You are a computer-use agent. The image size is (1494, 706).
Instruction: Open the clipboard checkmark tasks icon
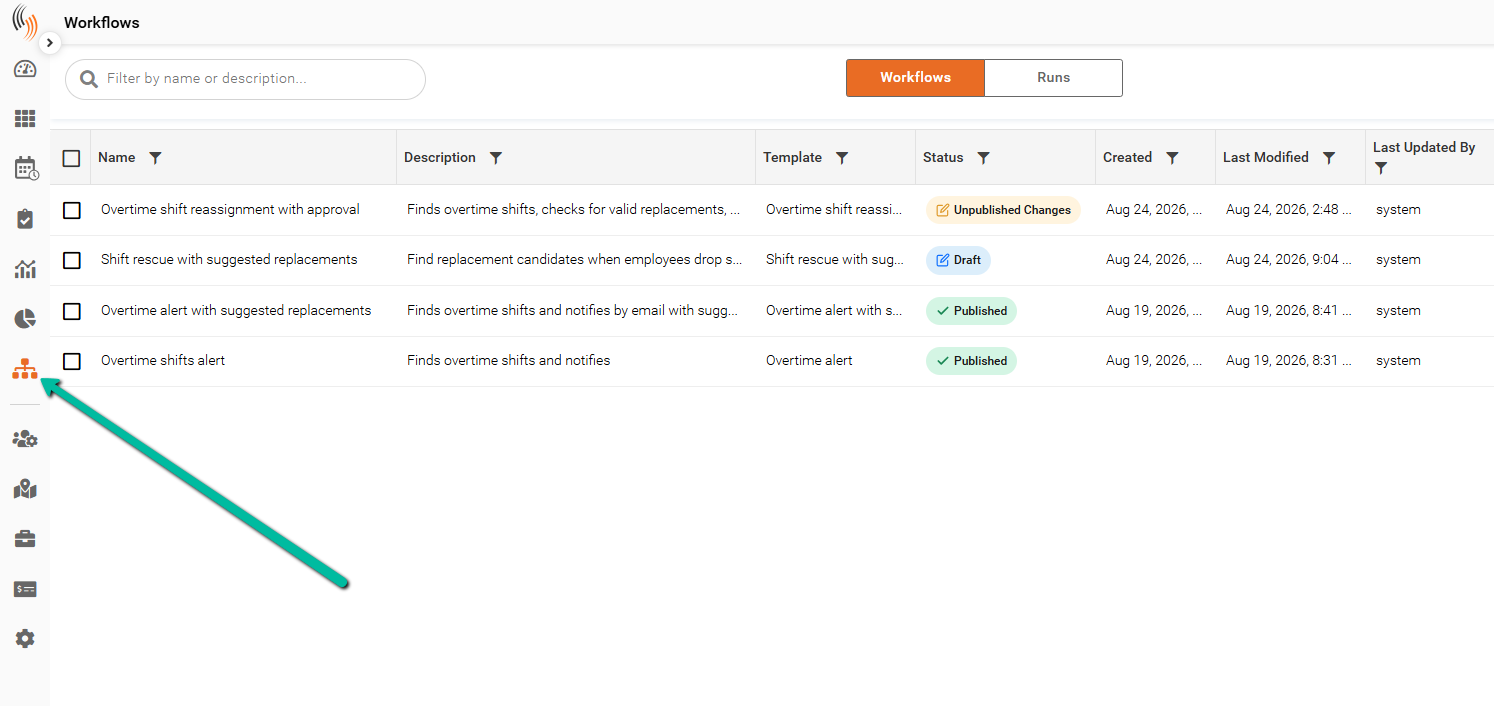coord(25,219)
